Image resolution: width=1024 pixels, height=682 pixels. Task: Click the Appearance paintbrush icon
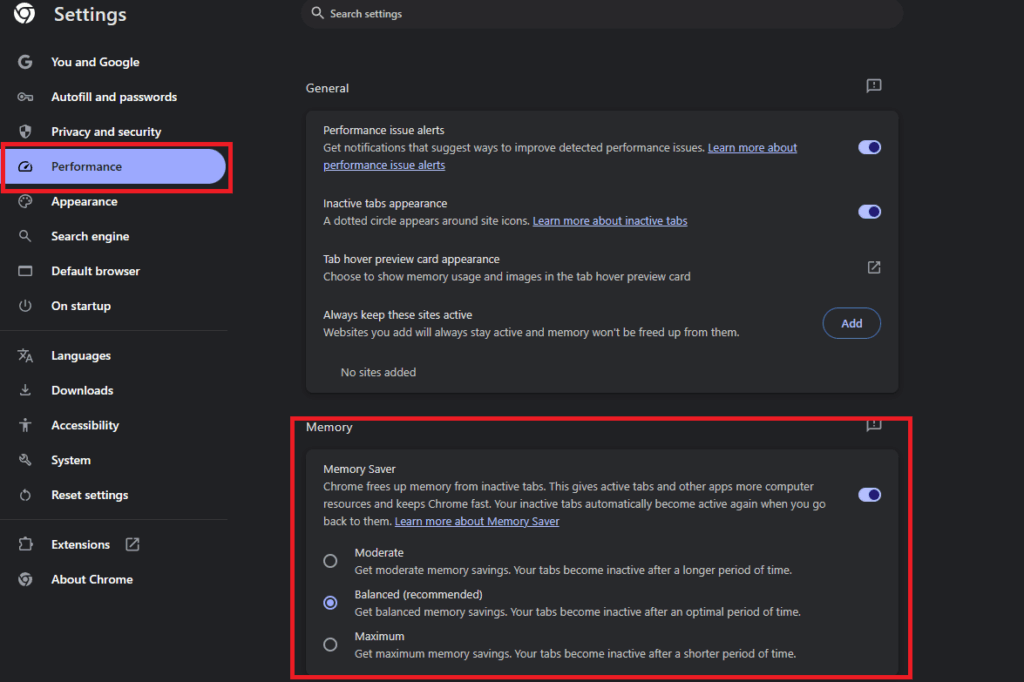pos(25,201)
